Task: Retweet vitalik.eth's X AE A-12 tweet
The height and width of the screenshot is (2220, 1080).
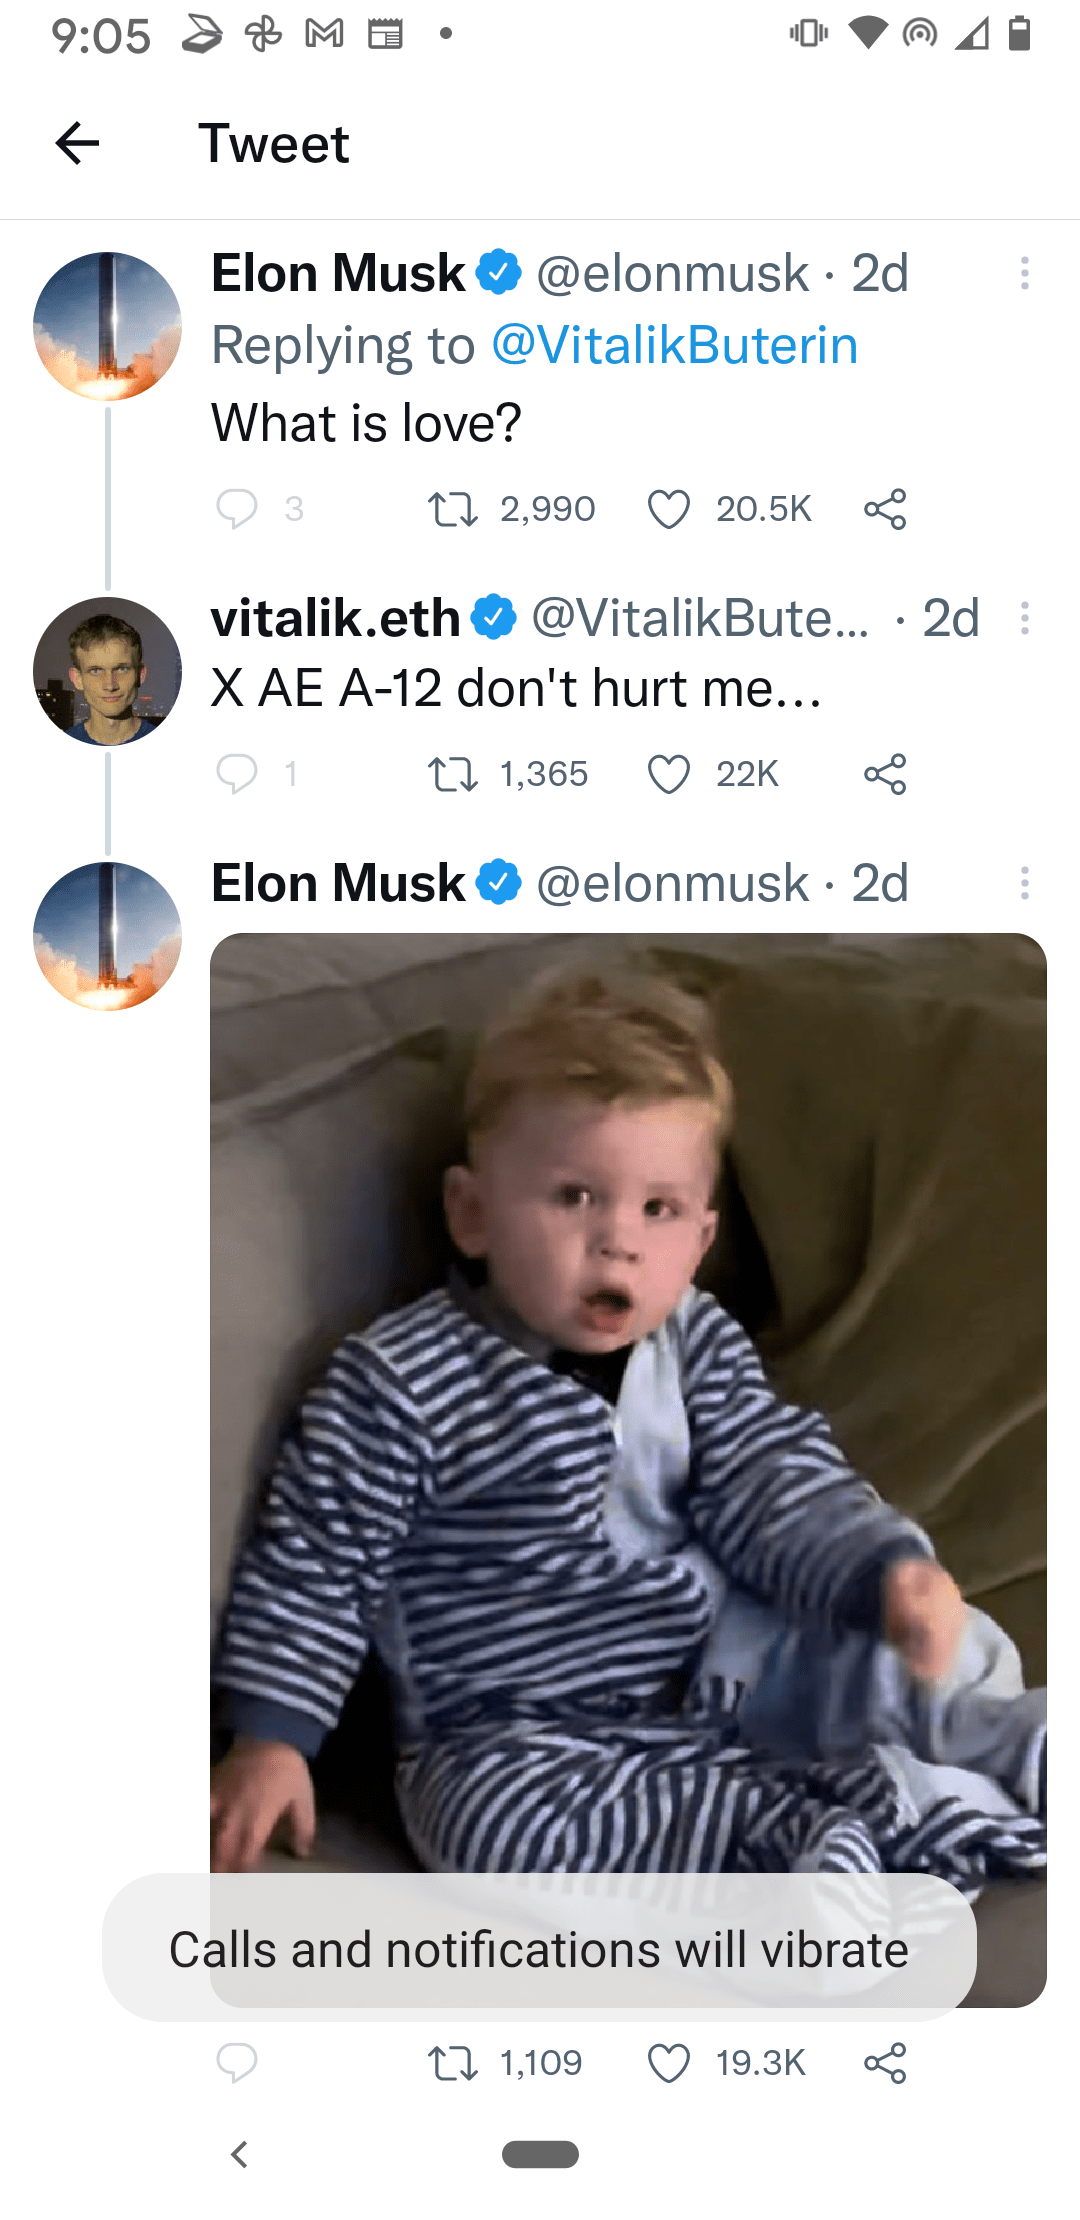Action: coord(452,774)
